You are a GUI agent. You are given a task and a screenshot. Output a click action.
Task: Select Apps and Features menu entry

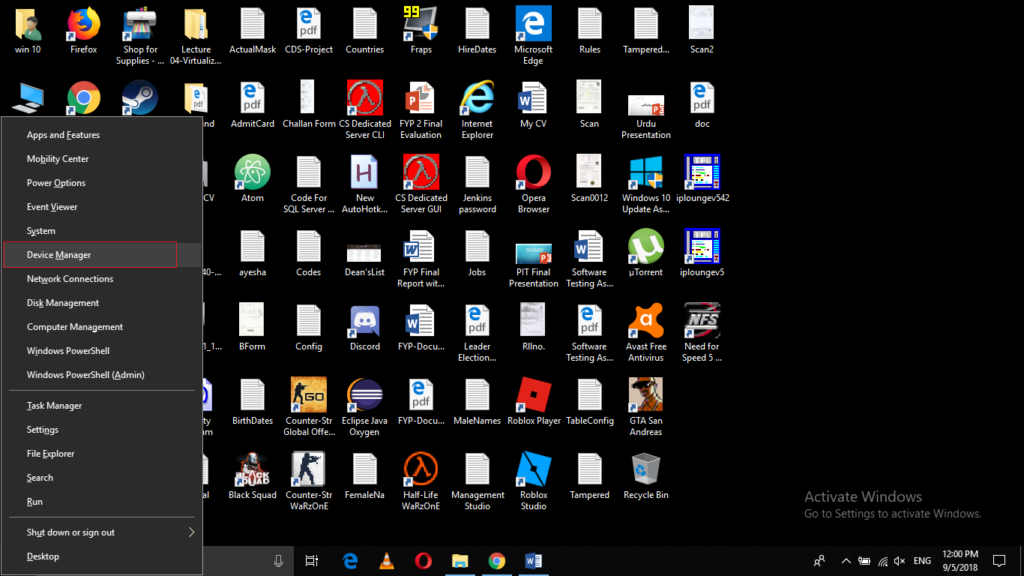tap(102, 135)
